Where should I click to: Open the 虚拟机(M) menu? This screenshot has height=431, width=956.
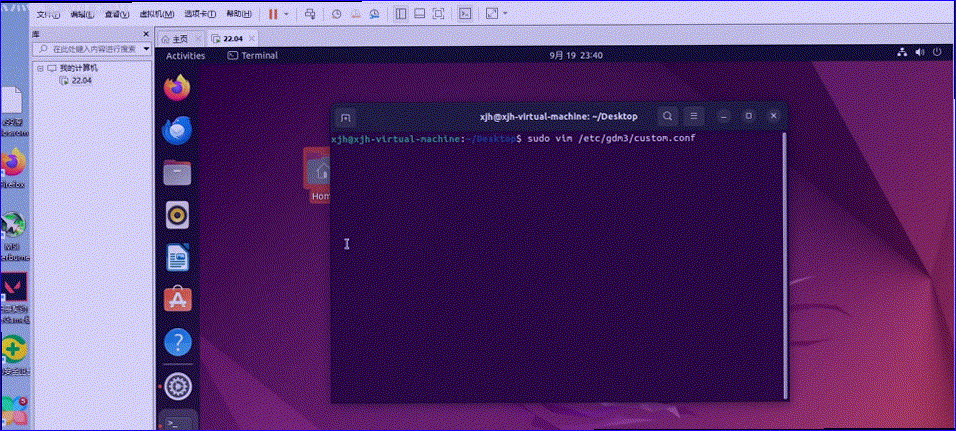(157, 14)
